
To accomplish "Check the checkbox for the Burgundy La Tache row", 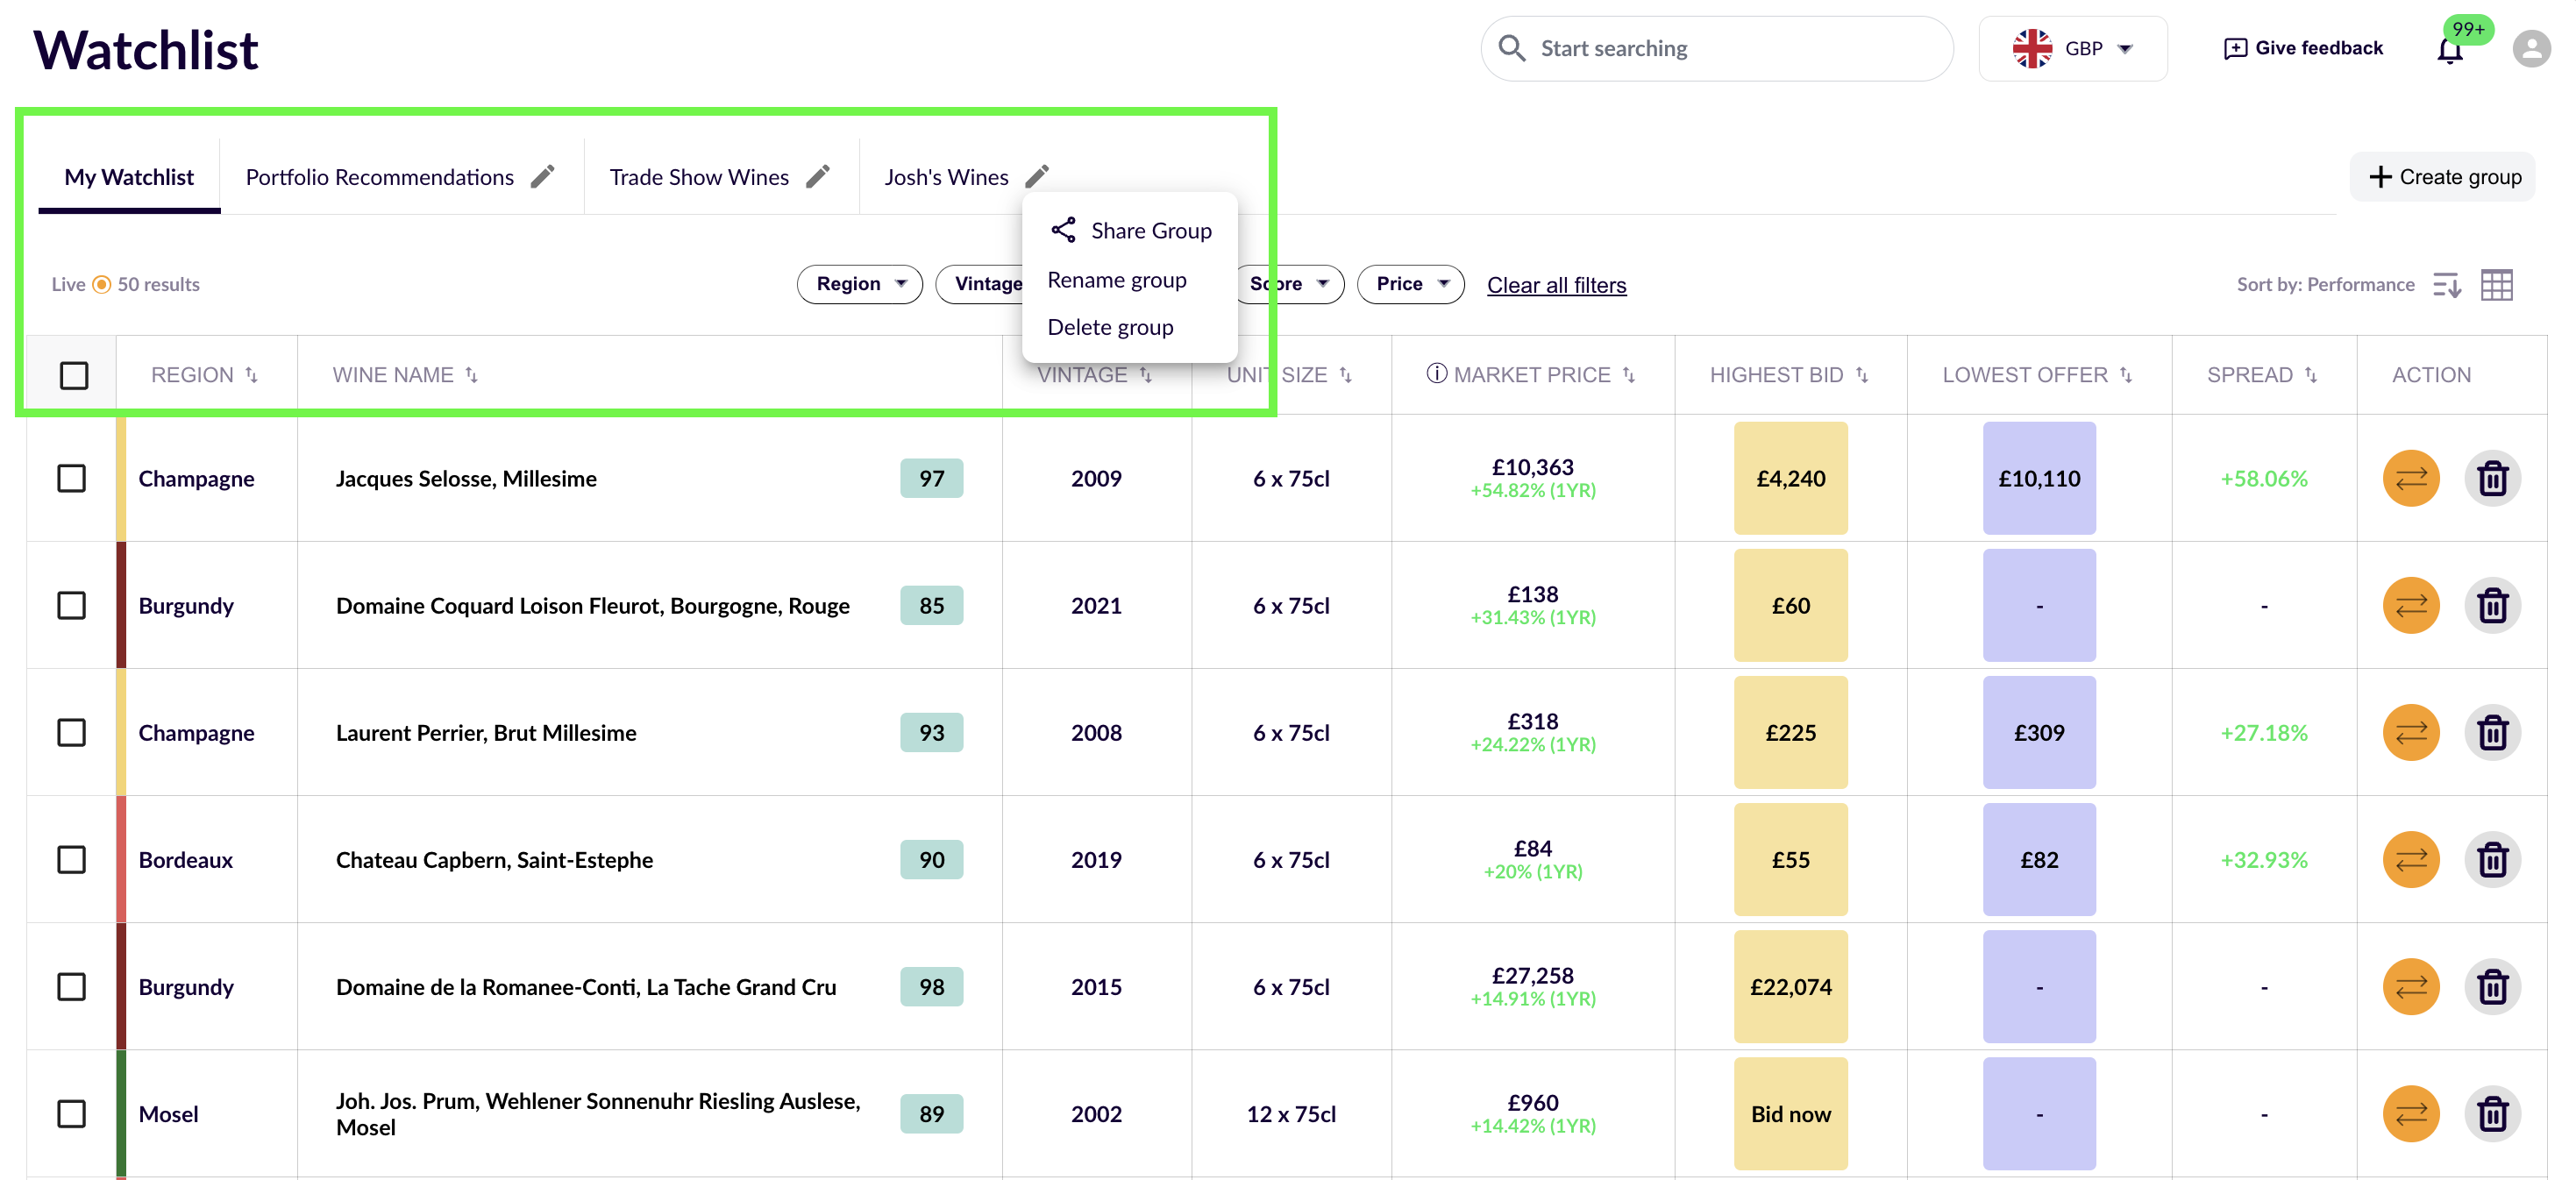I will click(71, 987).
